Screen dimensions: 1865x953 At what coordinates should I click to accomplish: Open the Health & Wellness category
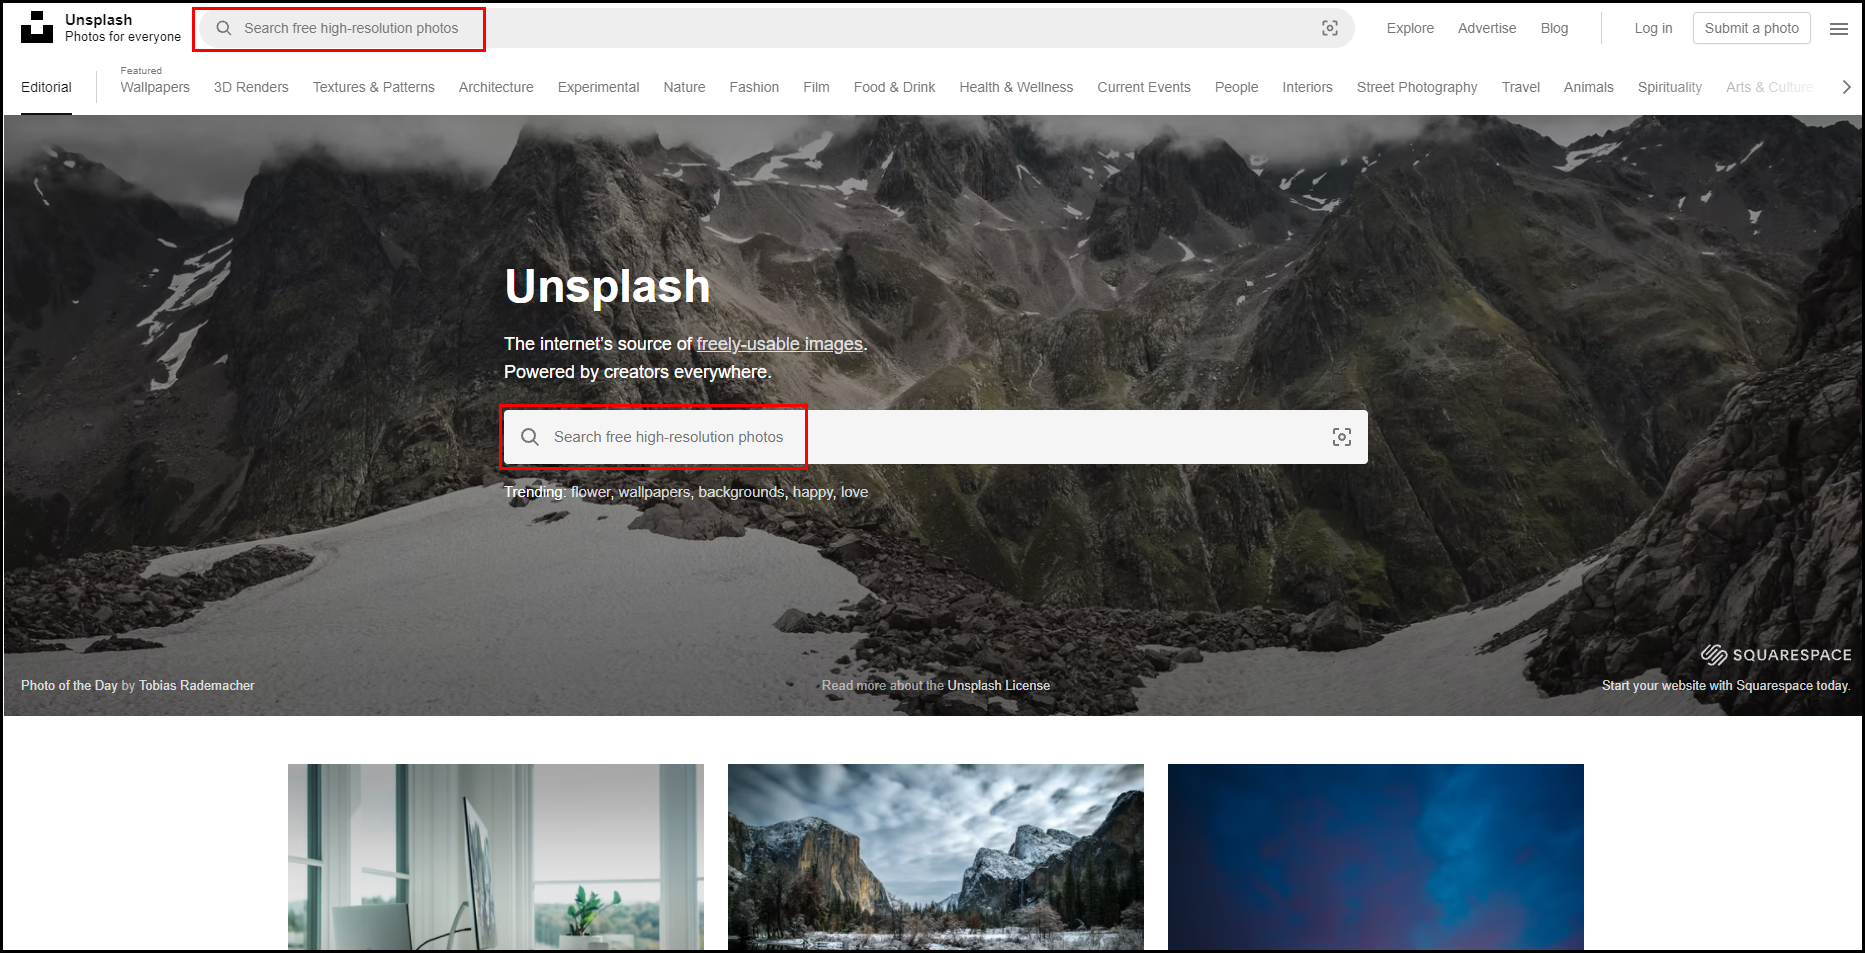pyautogui.click(x=1016, y=87)
